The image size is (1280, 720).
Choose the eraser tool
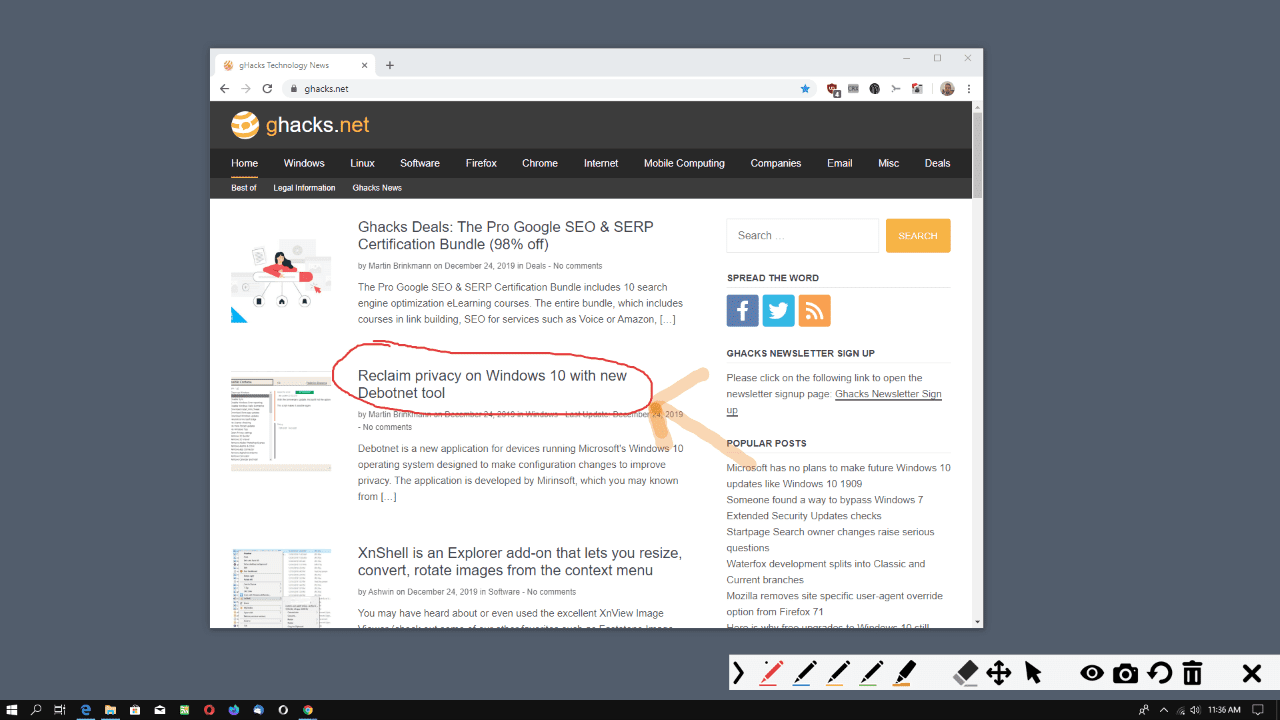tap(965, 673)
